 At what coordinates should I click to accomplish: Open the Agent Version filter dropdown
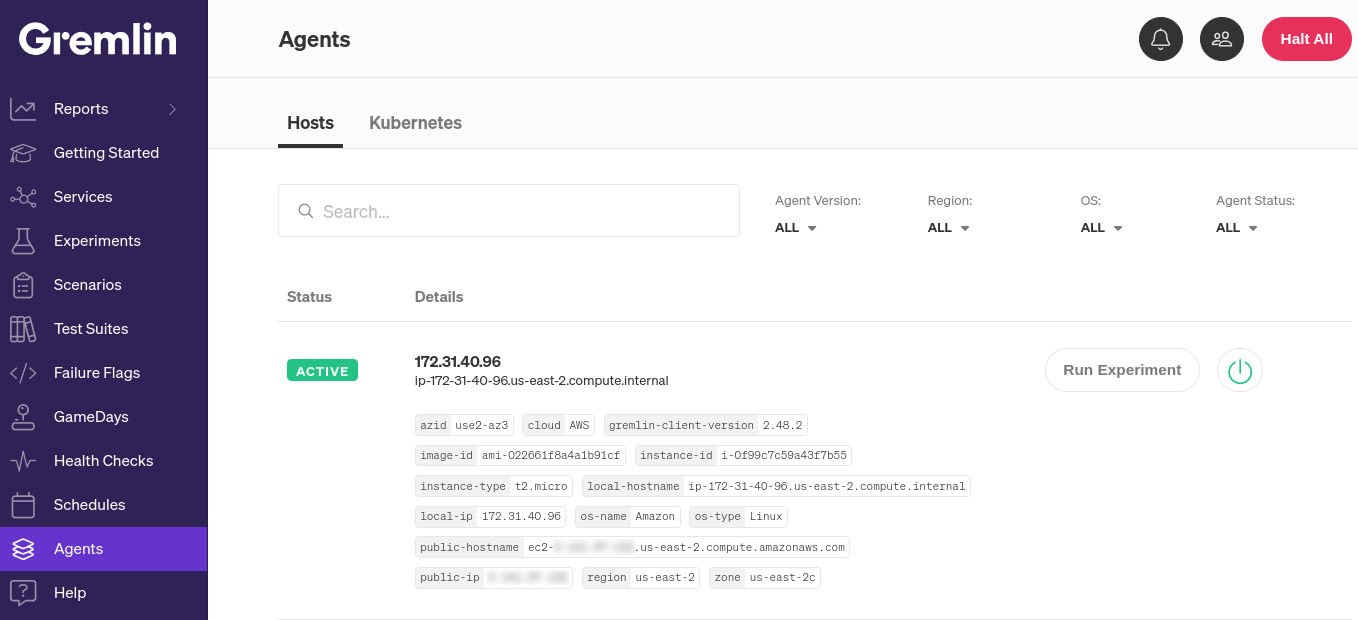pos(796,228)
